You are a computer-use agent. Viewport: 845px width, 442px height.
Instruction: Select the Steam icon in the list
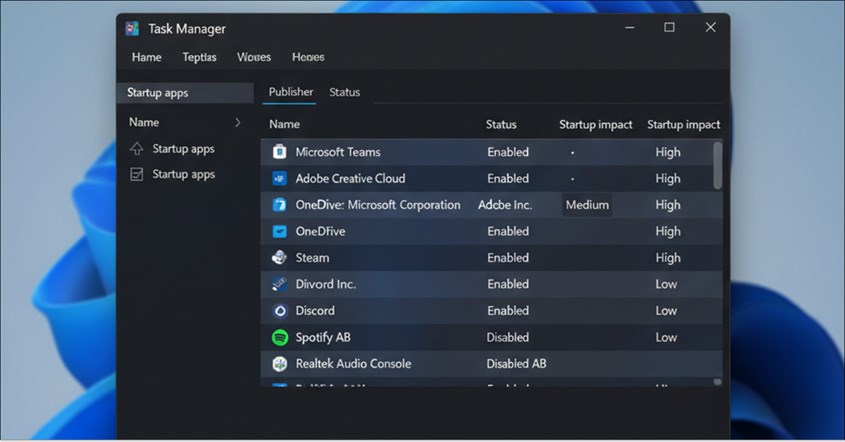click(279, 258)
